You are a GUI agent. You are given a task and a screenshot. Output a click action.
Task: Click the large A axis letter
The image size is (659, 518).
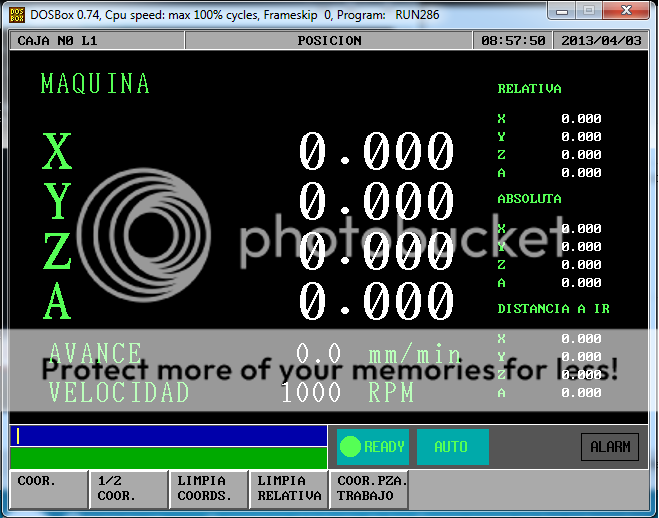[57, 301]
